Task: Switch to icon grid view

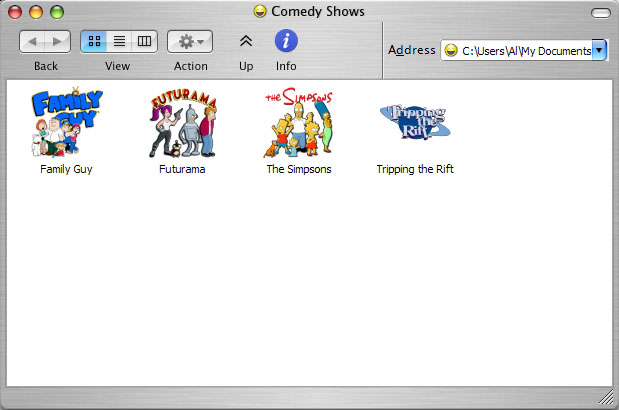Action: [94, 41]
